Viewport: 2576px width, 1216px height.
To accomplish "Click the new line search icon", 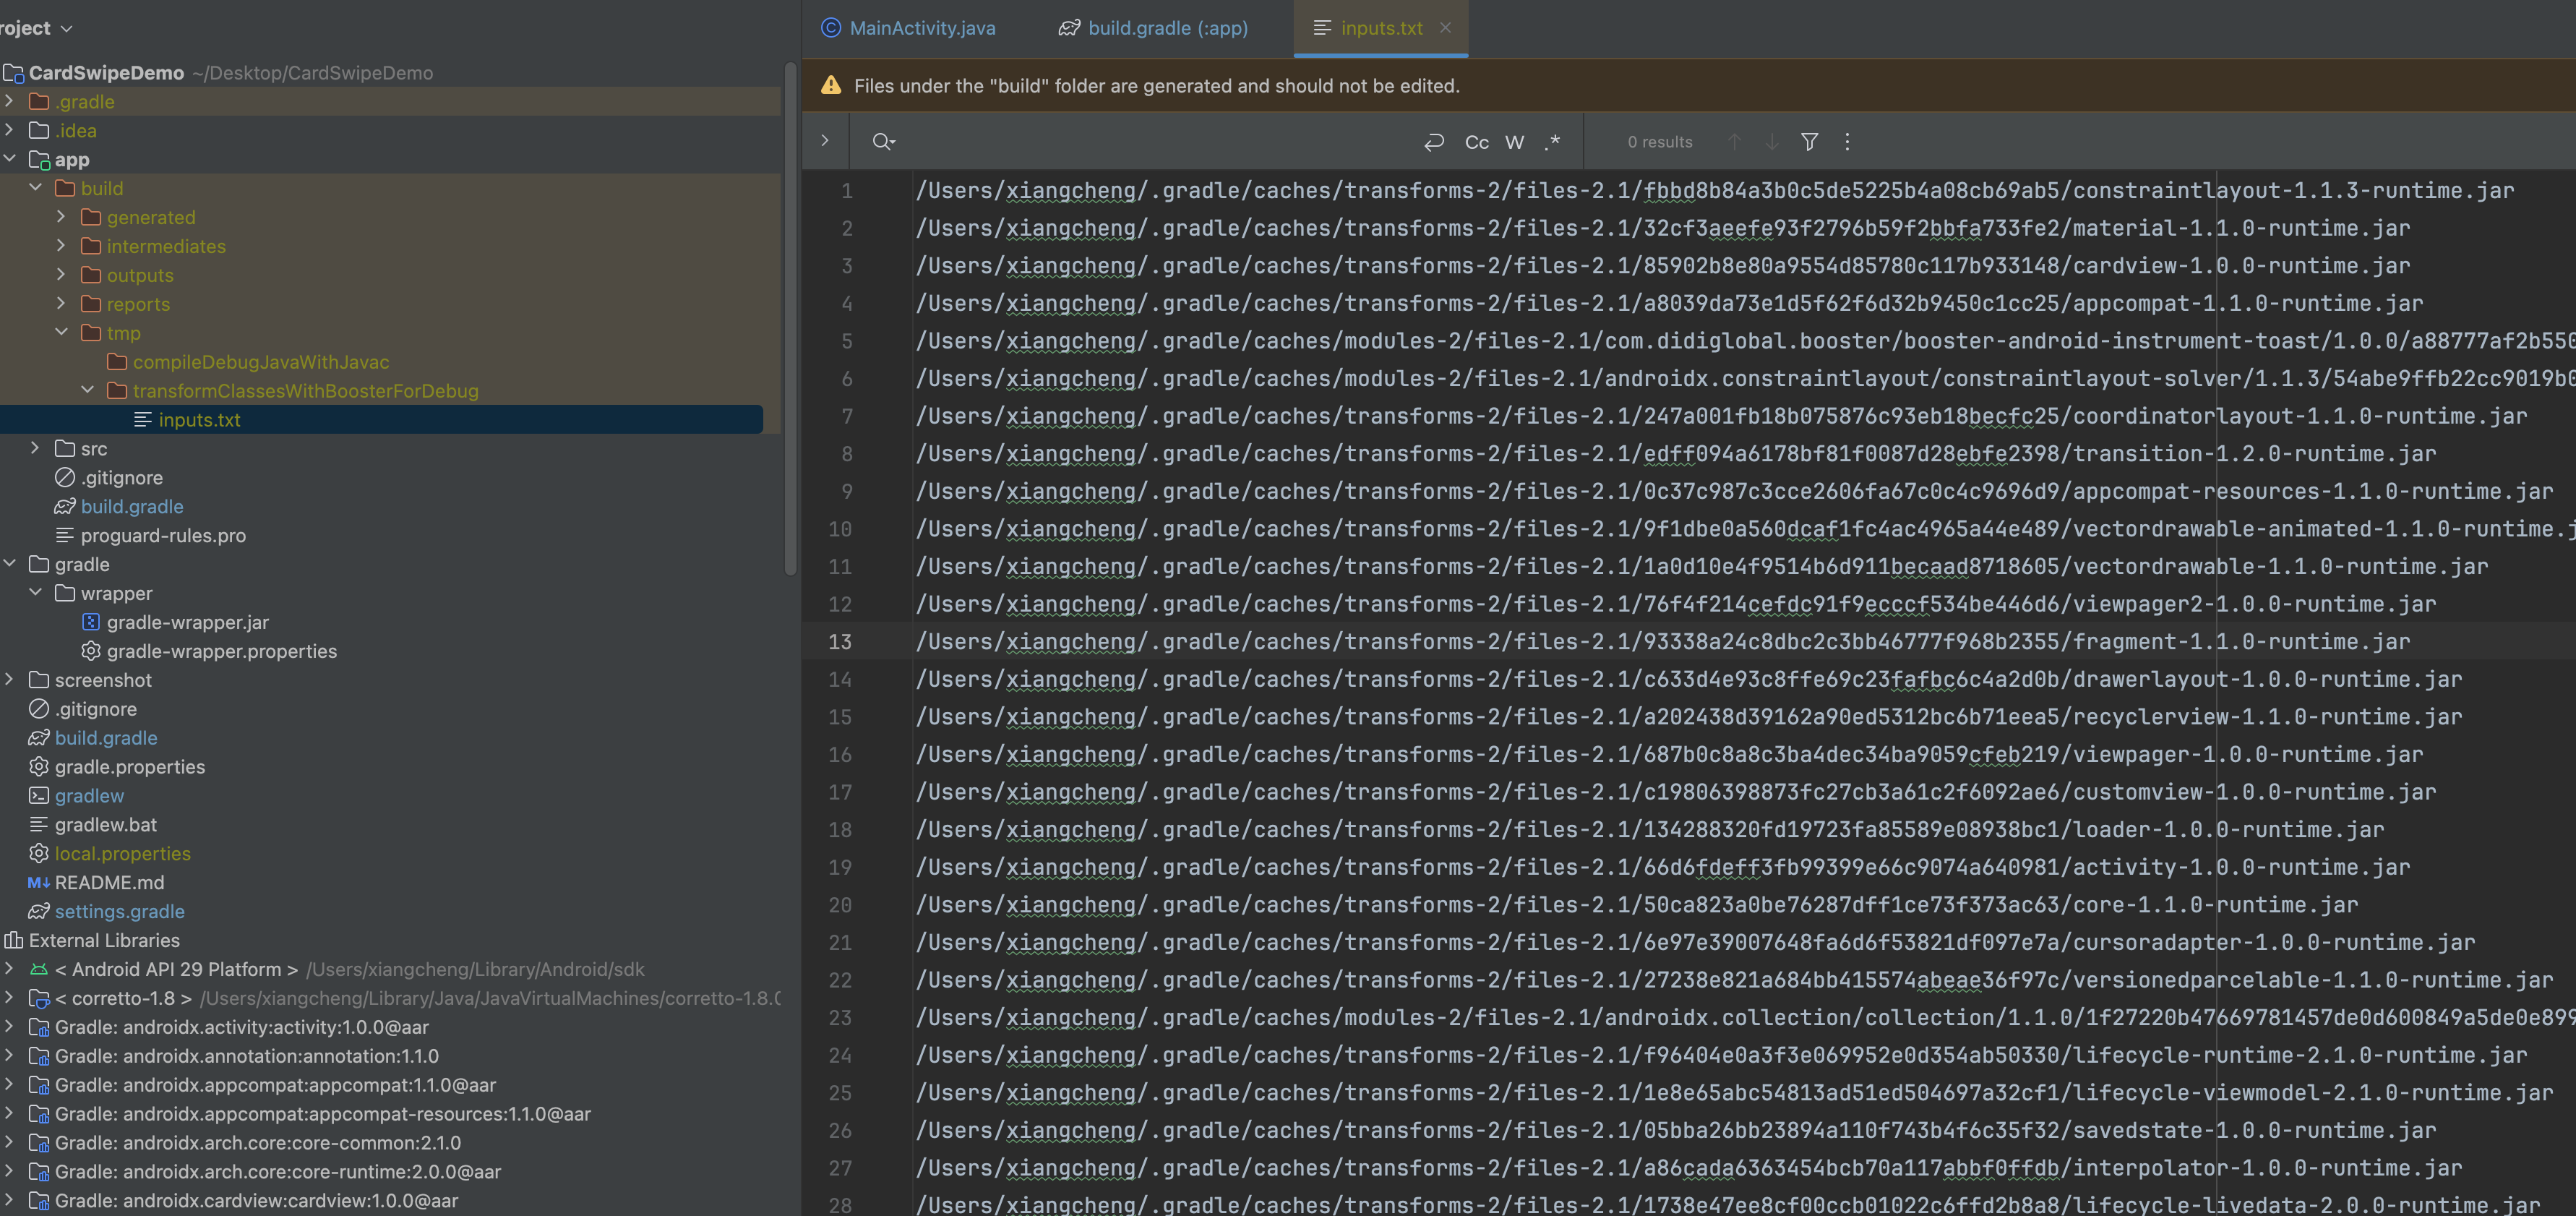I will (x=1433, y=142).
